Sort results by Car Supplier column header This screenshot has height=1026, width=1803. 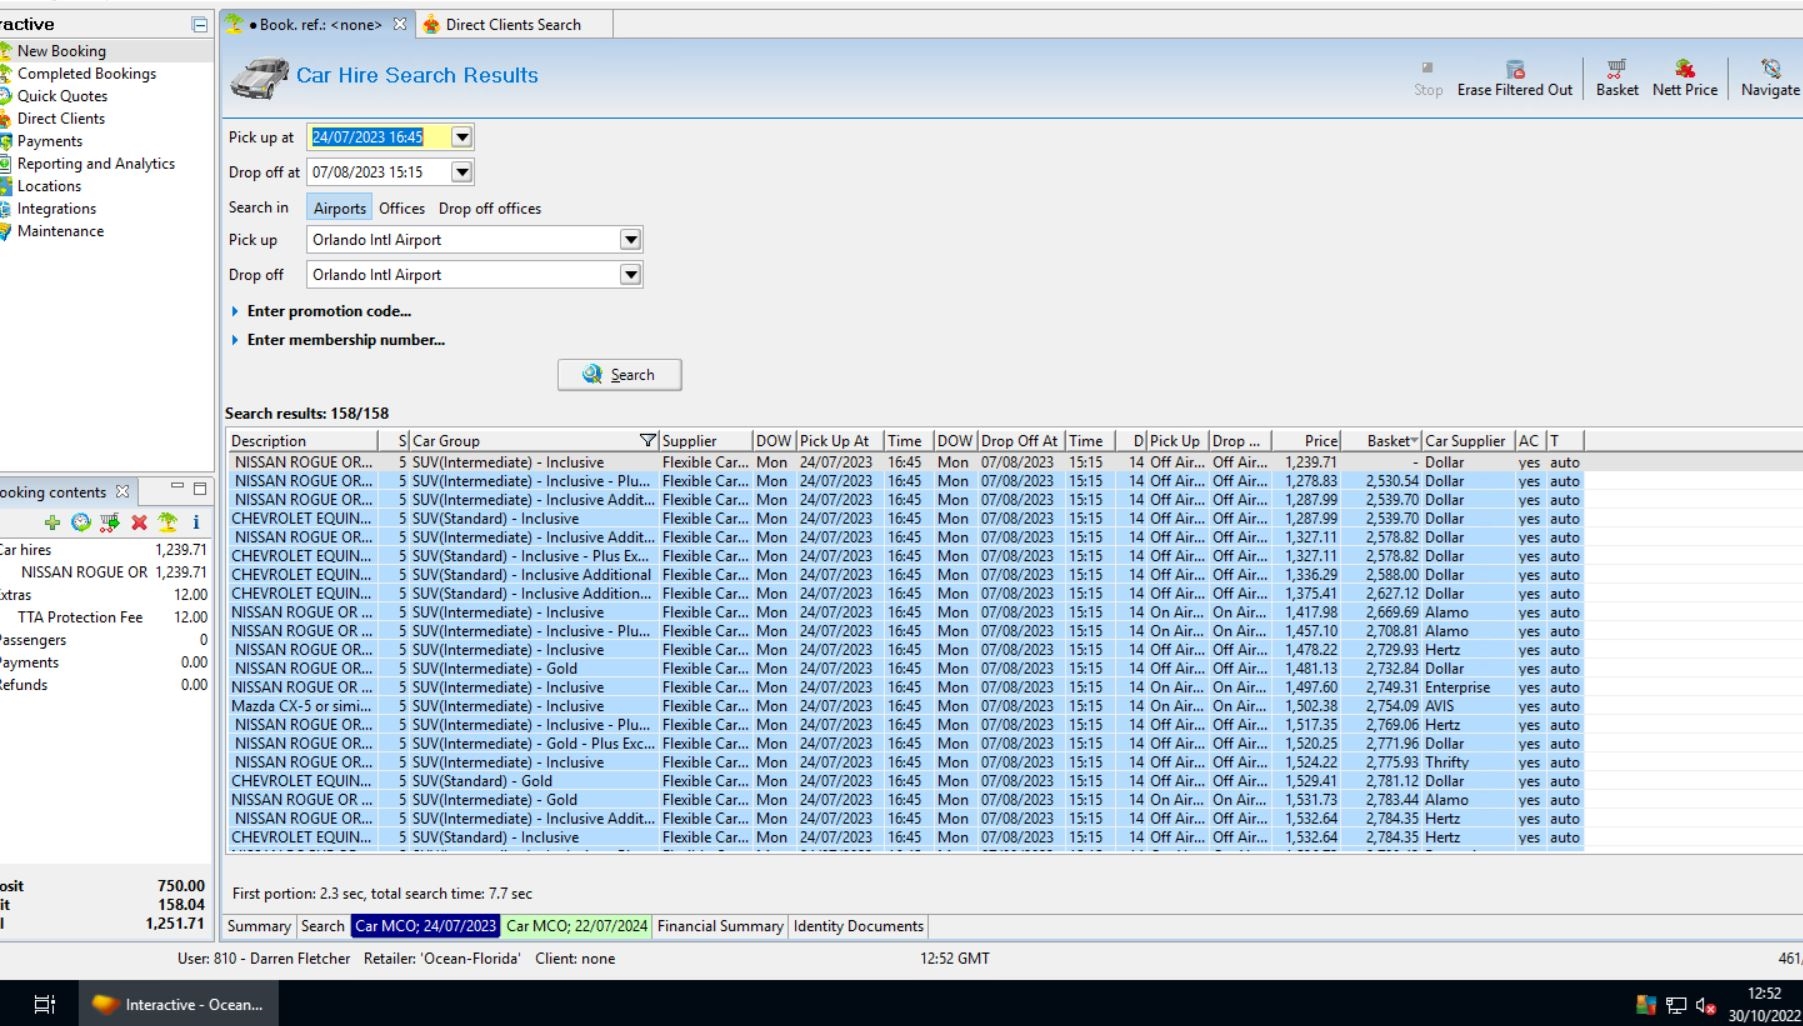[1468, 440]
